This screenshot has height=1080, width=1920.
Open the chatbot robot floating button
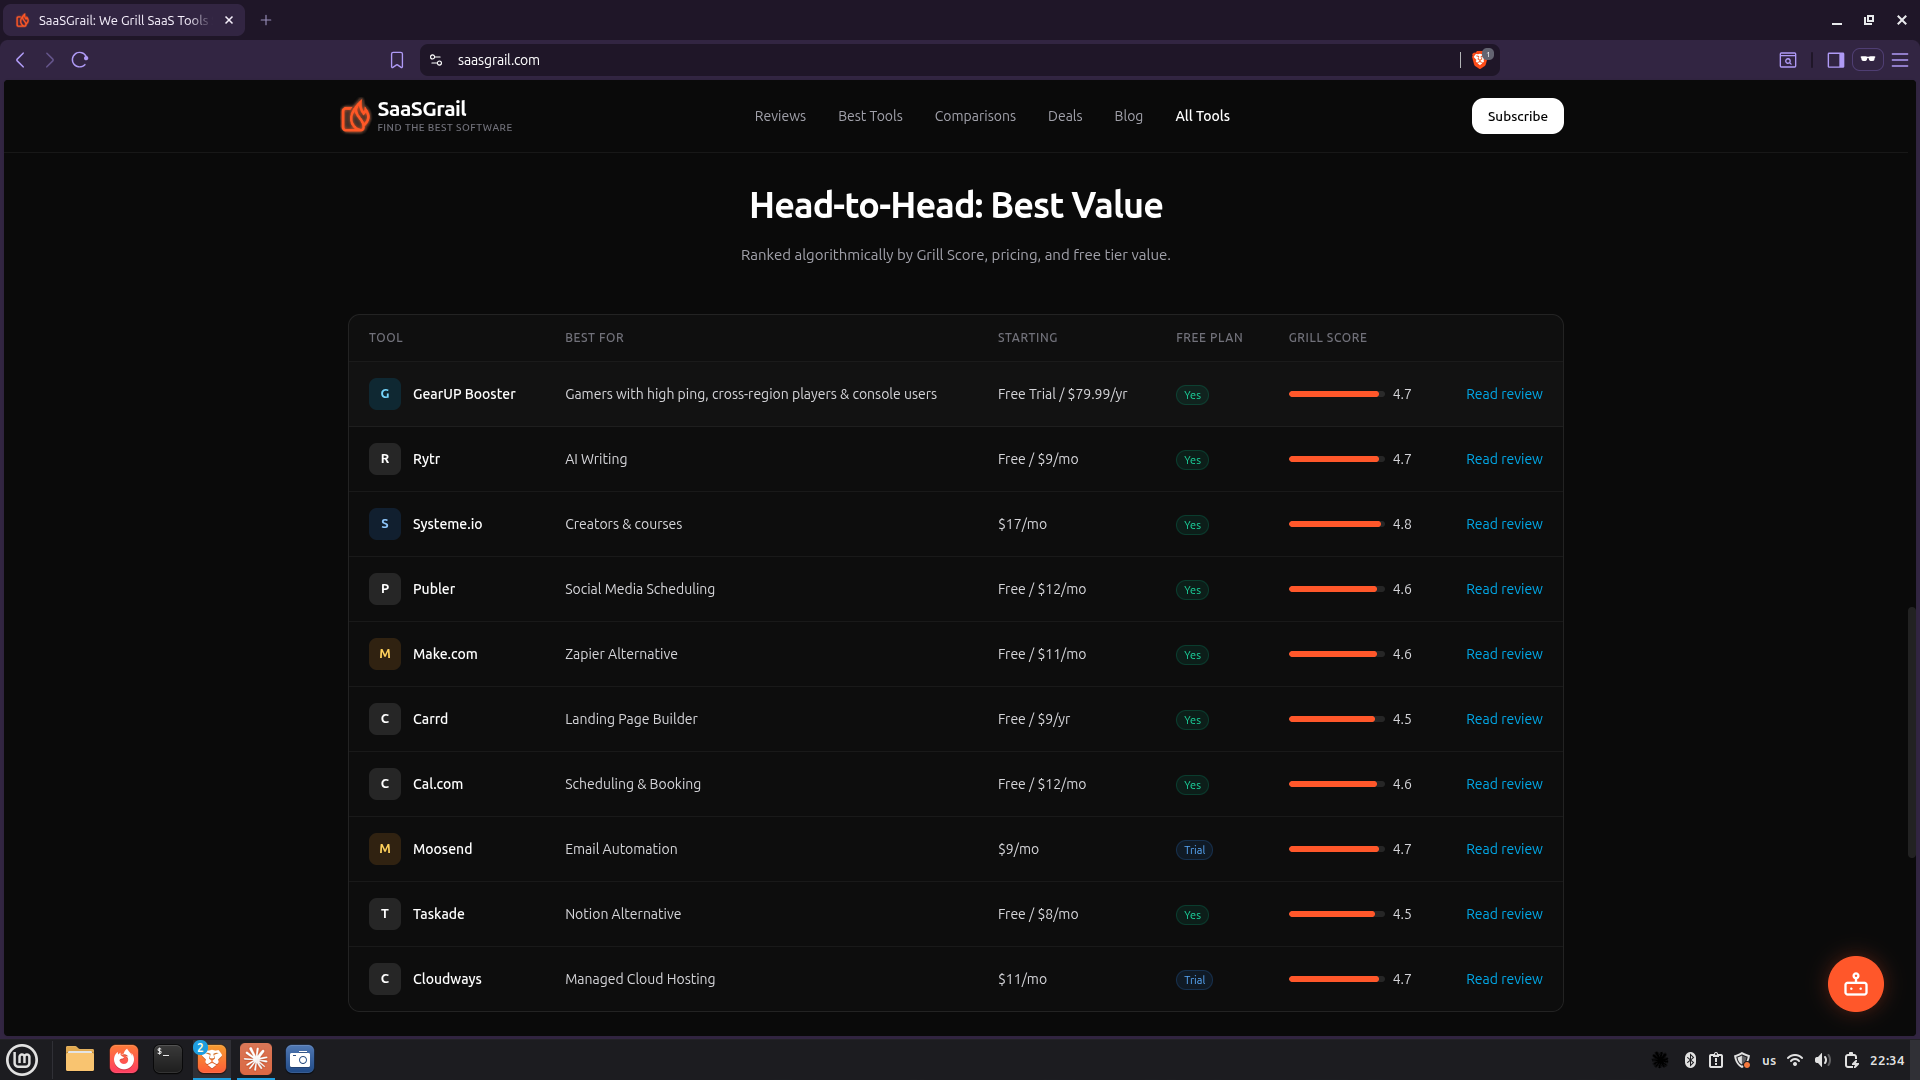pyautogui.click(x=1855, y=984)
